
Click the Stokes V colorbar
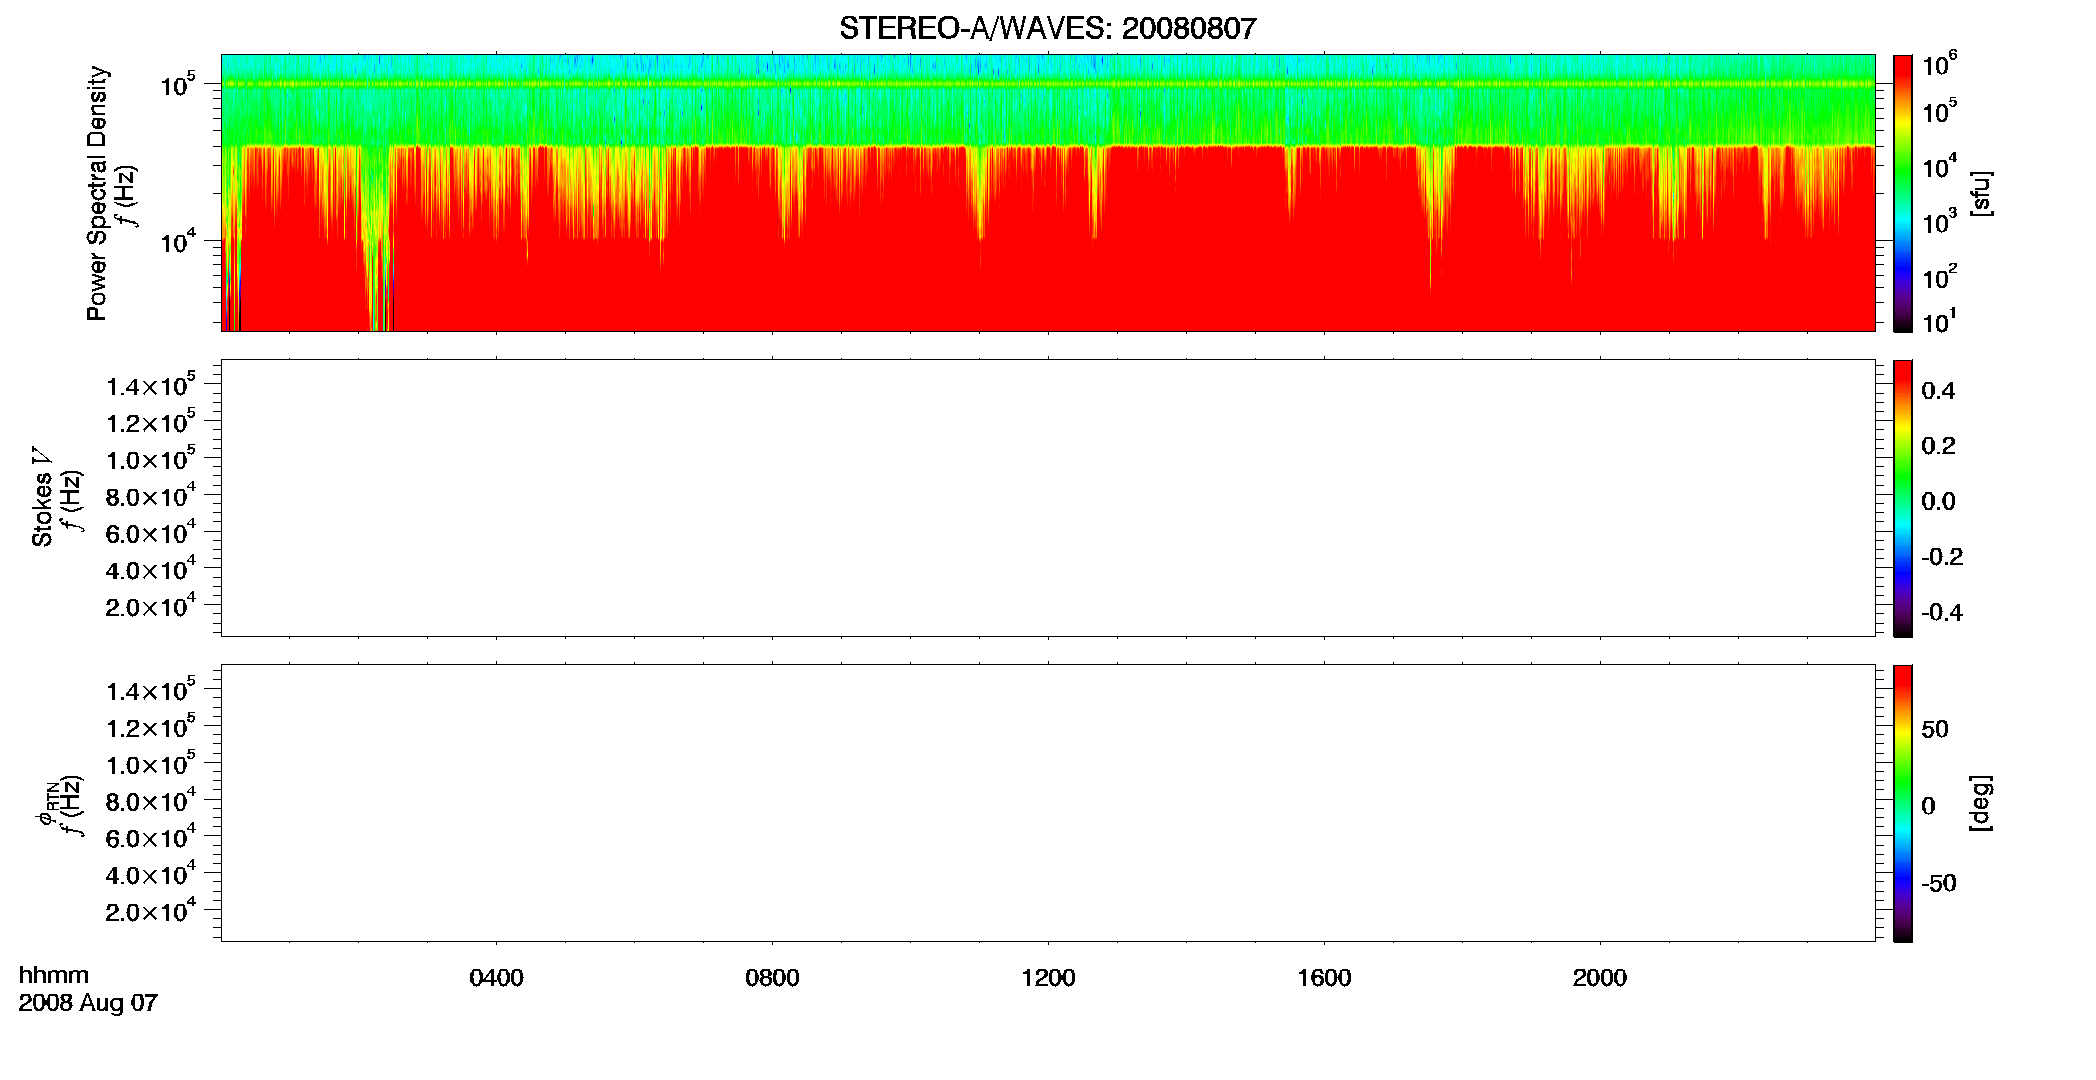(x=1903, y=498)
